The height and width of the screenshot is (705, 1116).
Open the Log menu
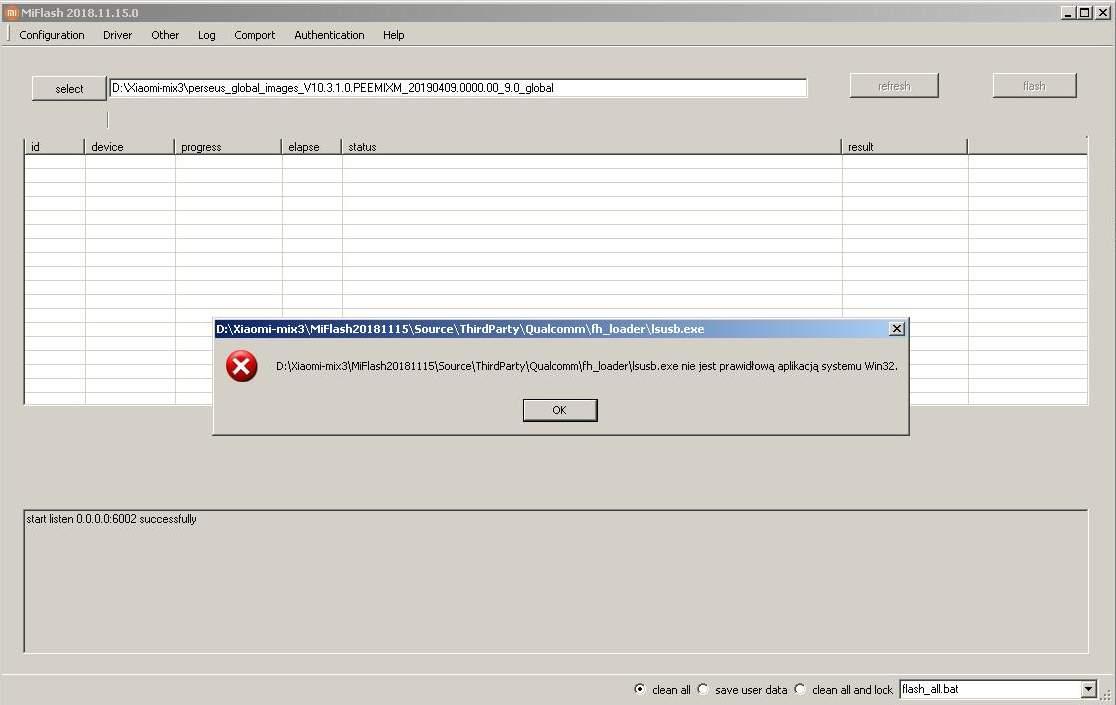point(206,35)
